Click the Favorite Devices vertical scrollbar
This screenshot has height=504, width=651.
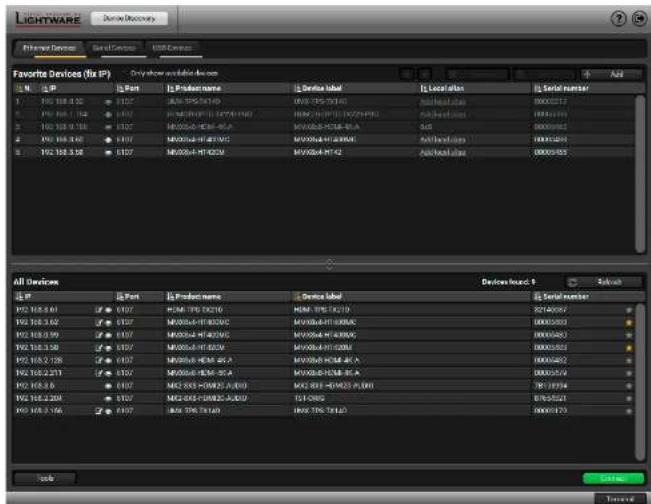click(640, 174)
